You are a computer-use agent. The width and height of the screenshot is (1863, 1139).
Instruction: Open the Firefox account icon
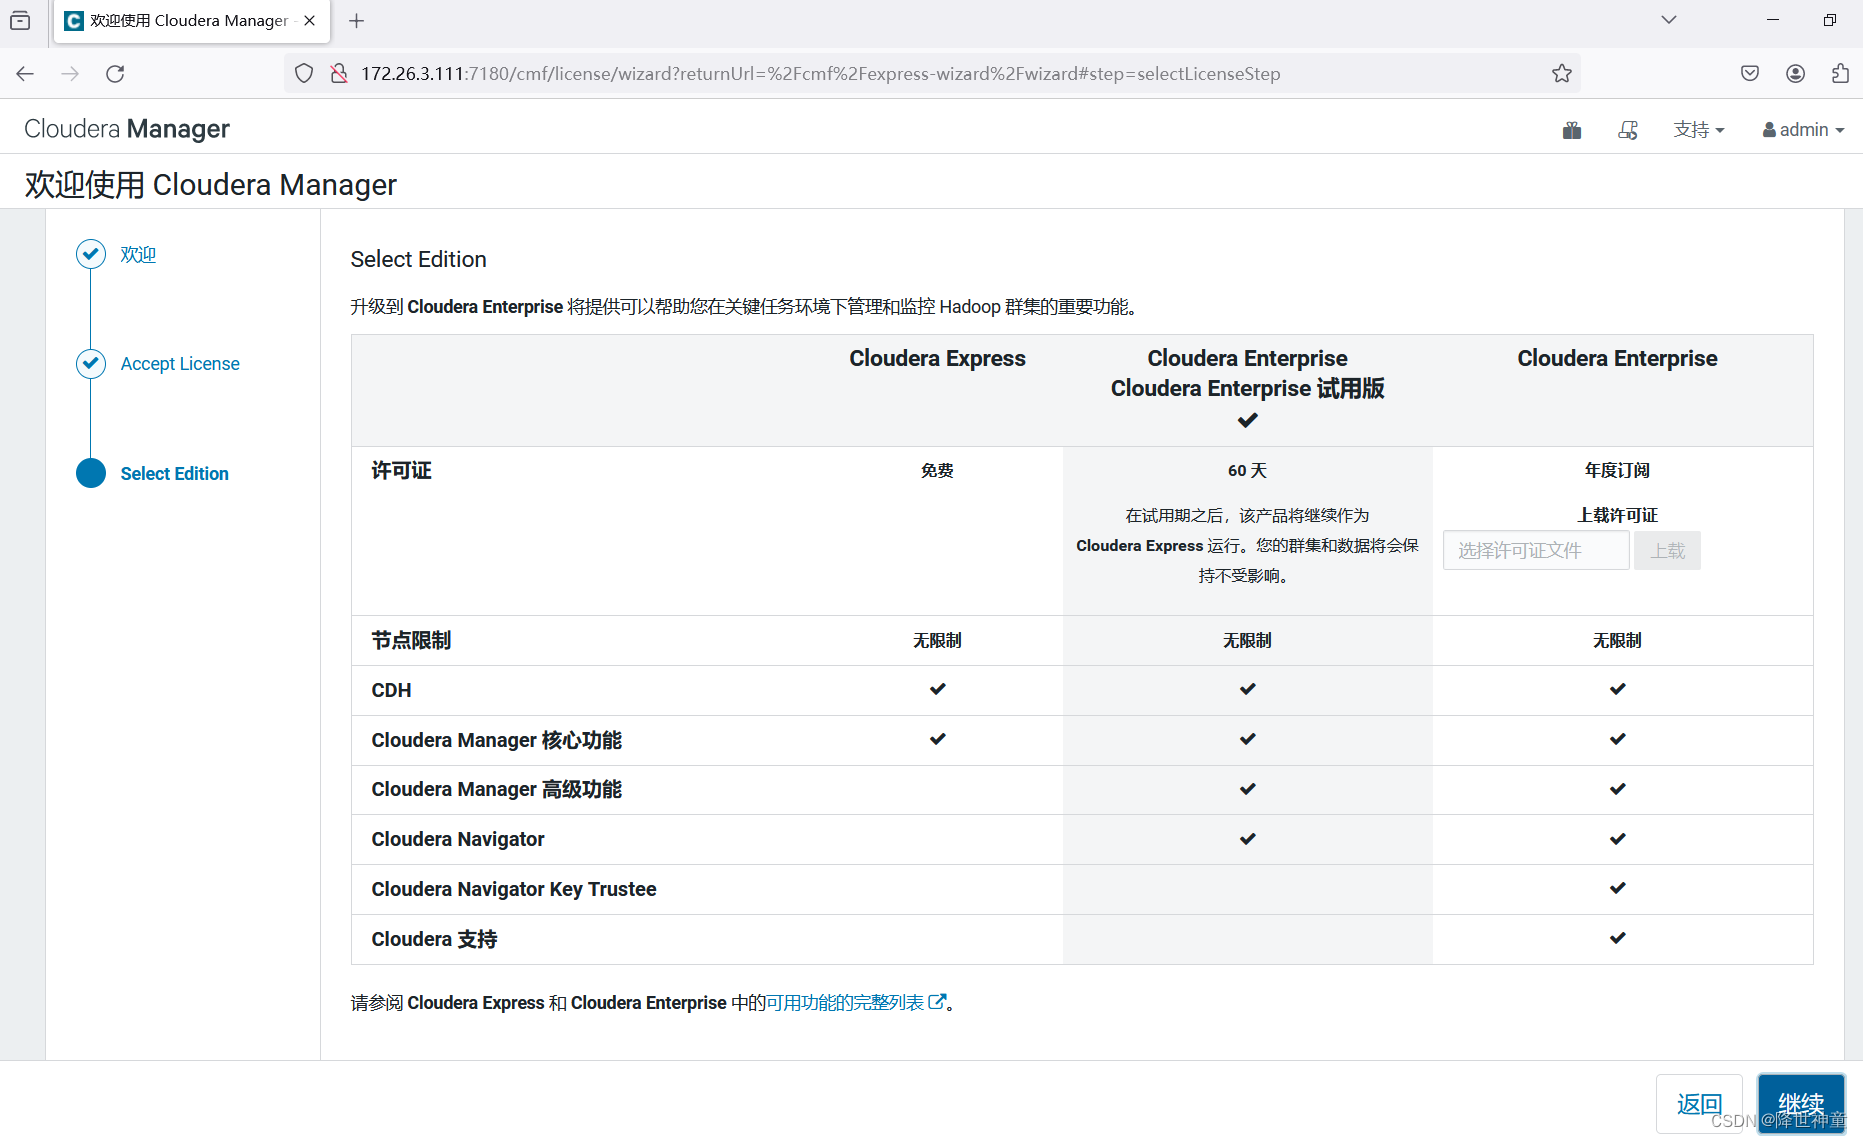(1796, 73)
